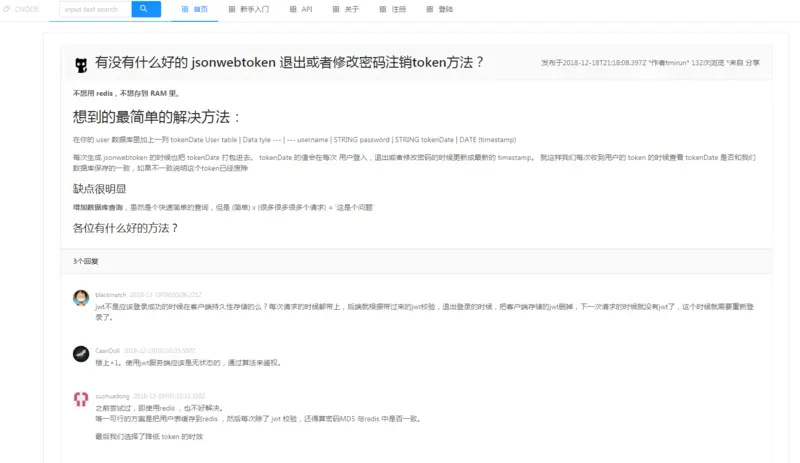Image resolution: width=800 pixels, height=463 pixels.
Task: Click the timestamp on zuohuadong's reply
Action: [x=169, y=396]
